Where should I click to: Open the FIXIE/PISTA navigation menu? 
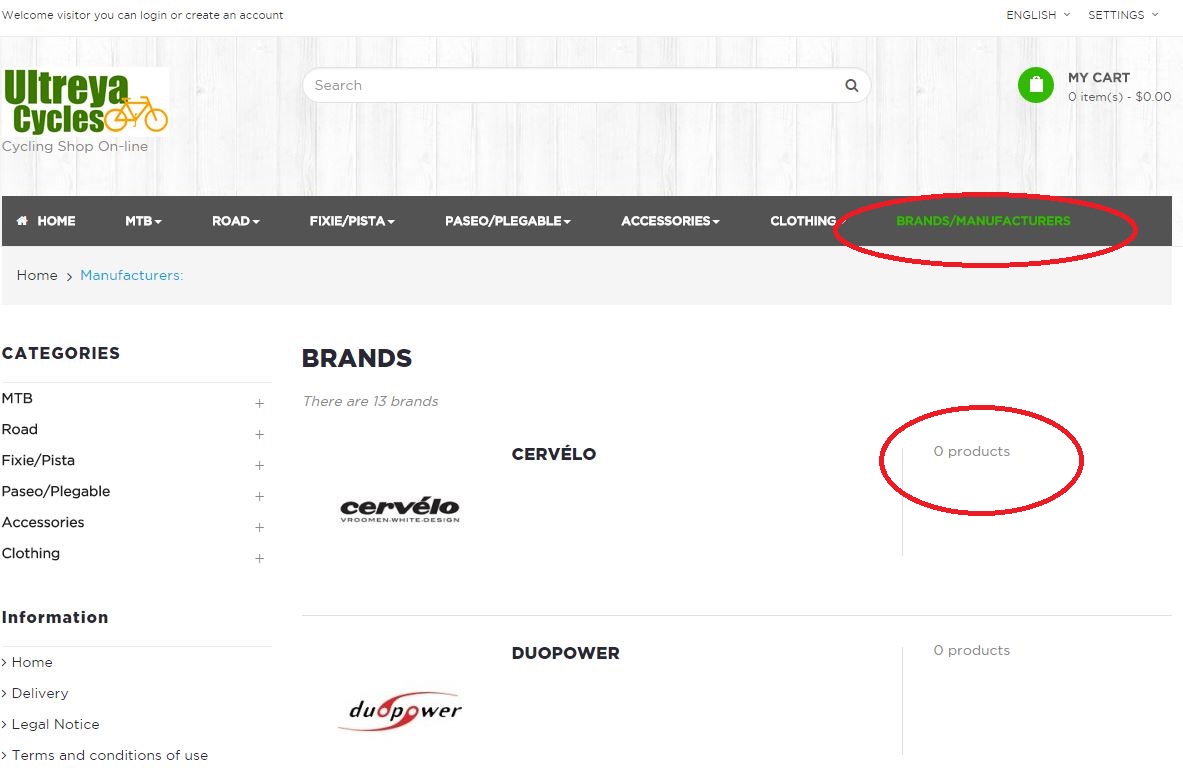(352, 221)
